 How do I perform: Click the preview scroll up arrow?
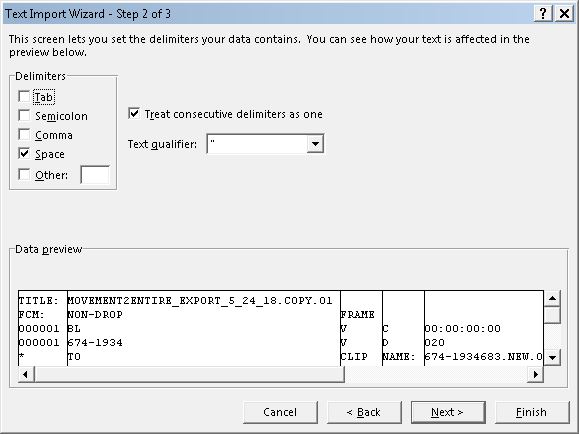point(552,298)
